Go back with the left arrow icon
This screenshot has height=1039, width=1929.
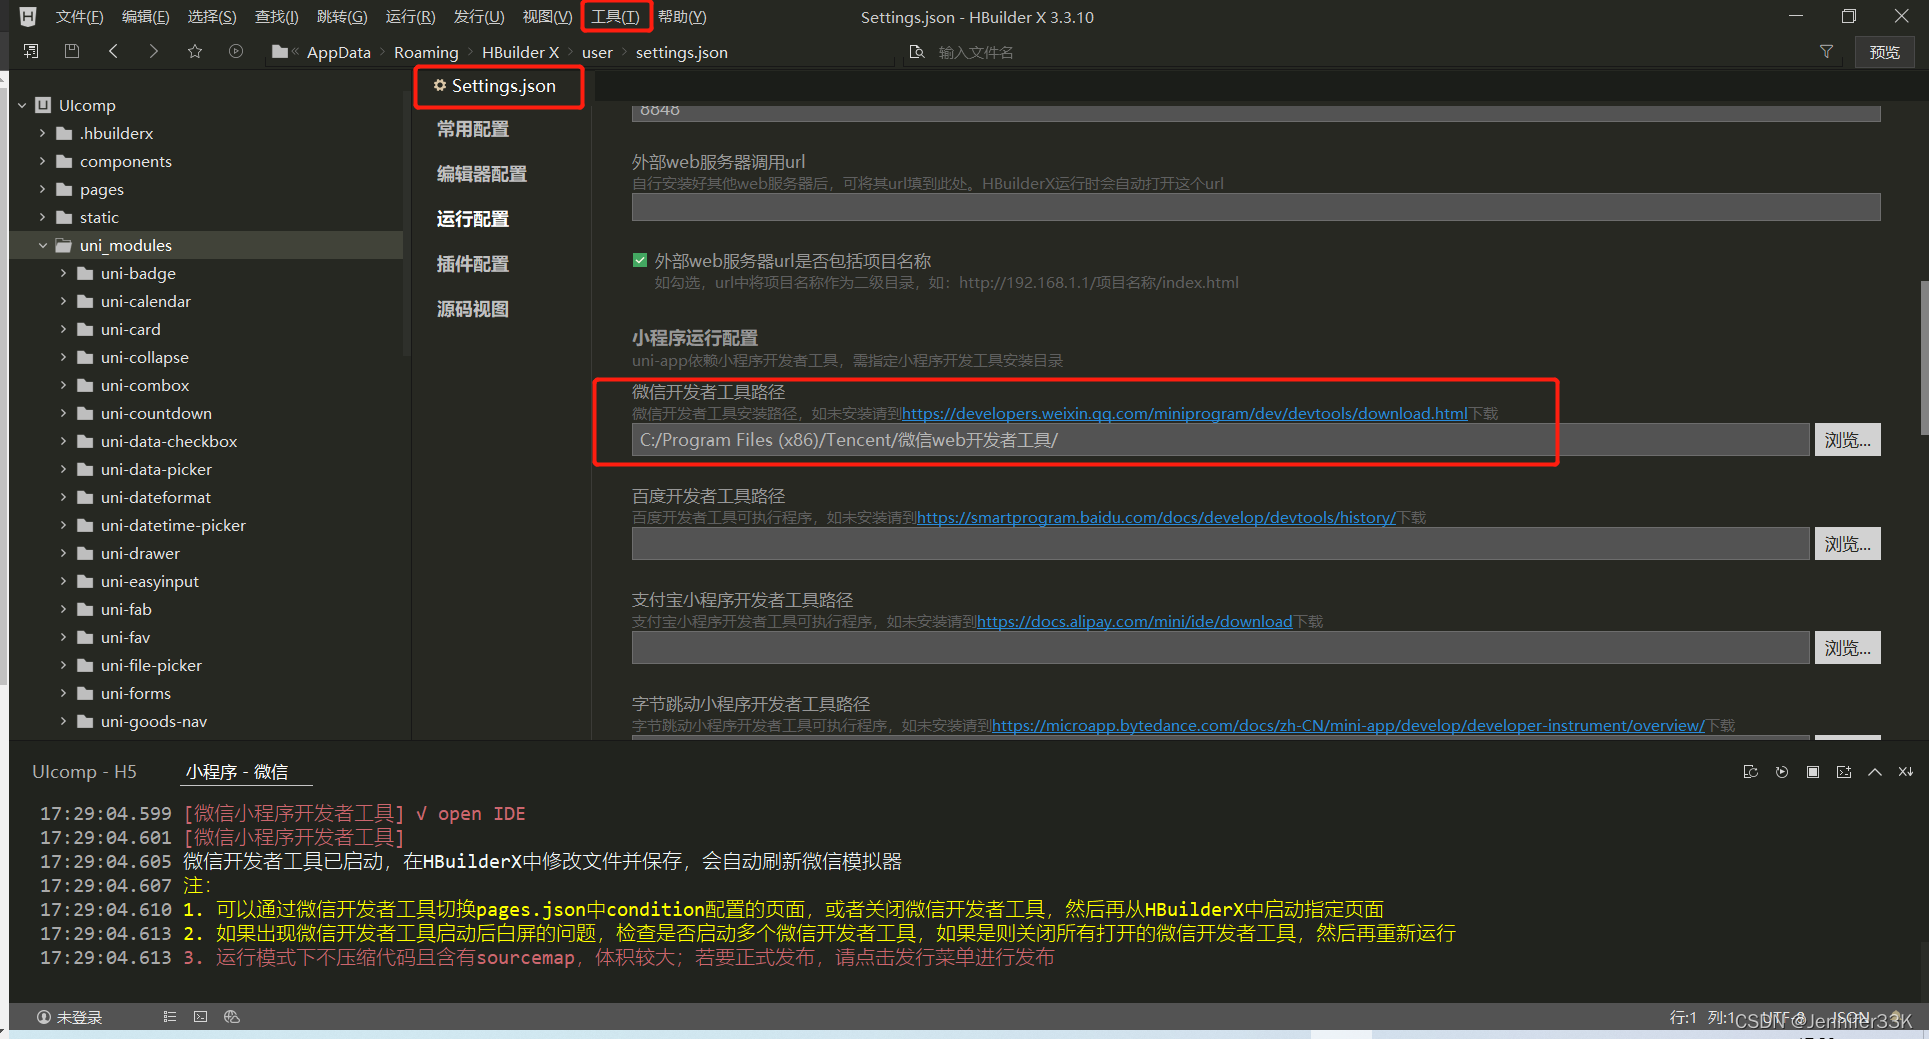pyautogui.click(x=113, y=51)
